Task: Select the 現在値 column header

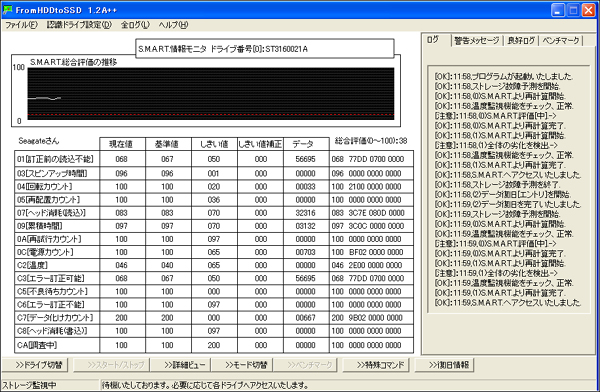Action: [x=122, y=144]
